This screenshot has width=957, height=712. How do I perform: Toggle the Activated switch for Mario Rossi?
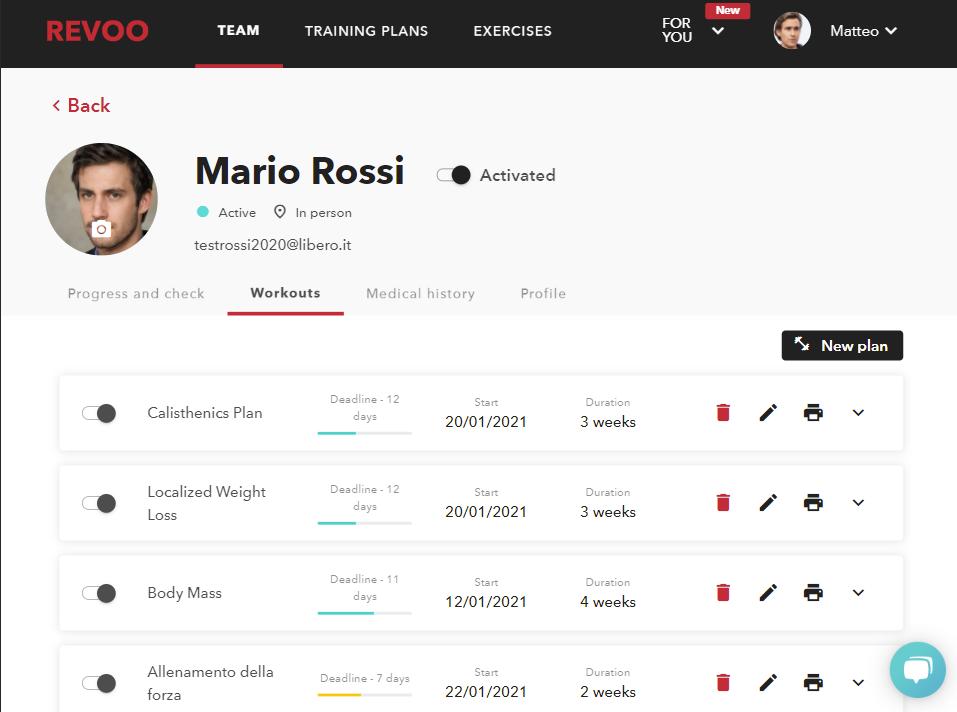(x=453, y=175)
